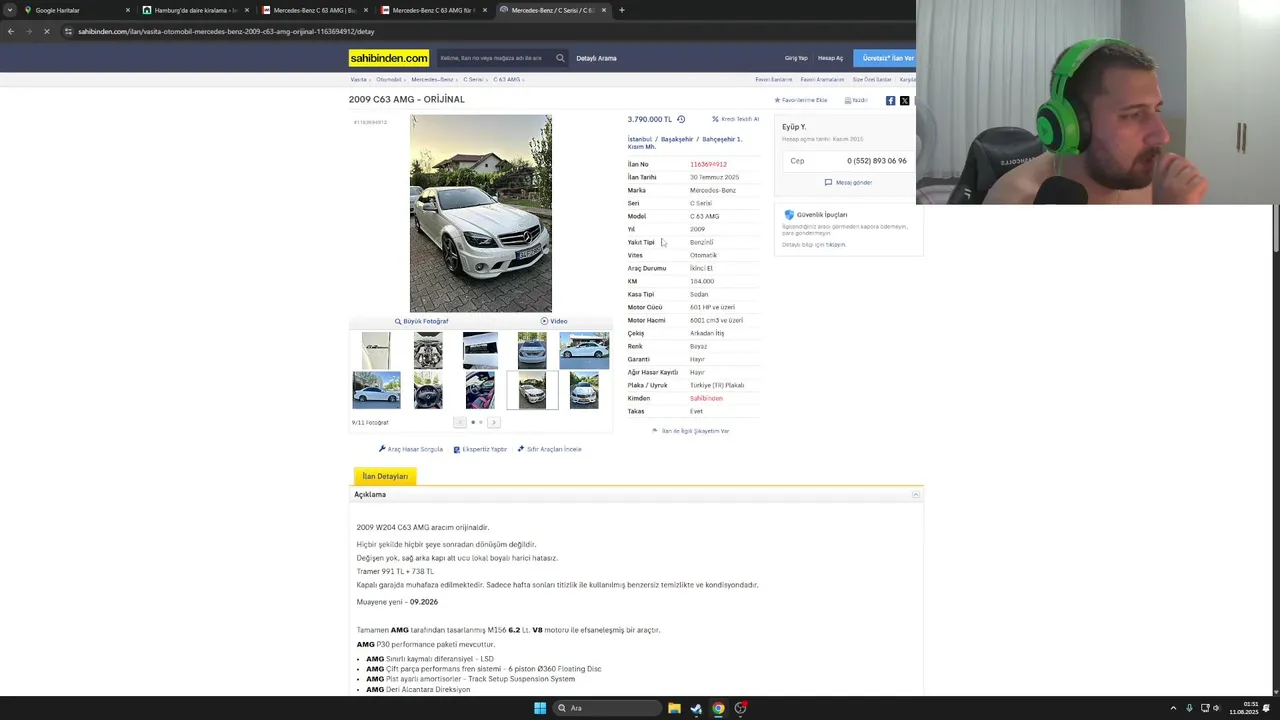Click seller name Eyüp Y.
This screenshot has height=720, width=1280.
794,127
